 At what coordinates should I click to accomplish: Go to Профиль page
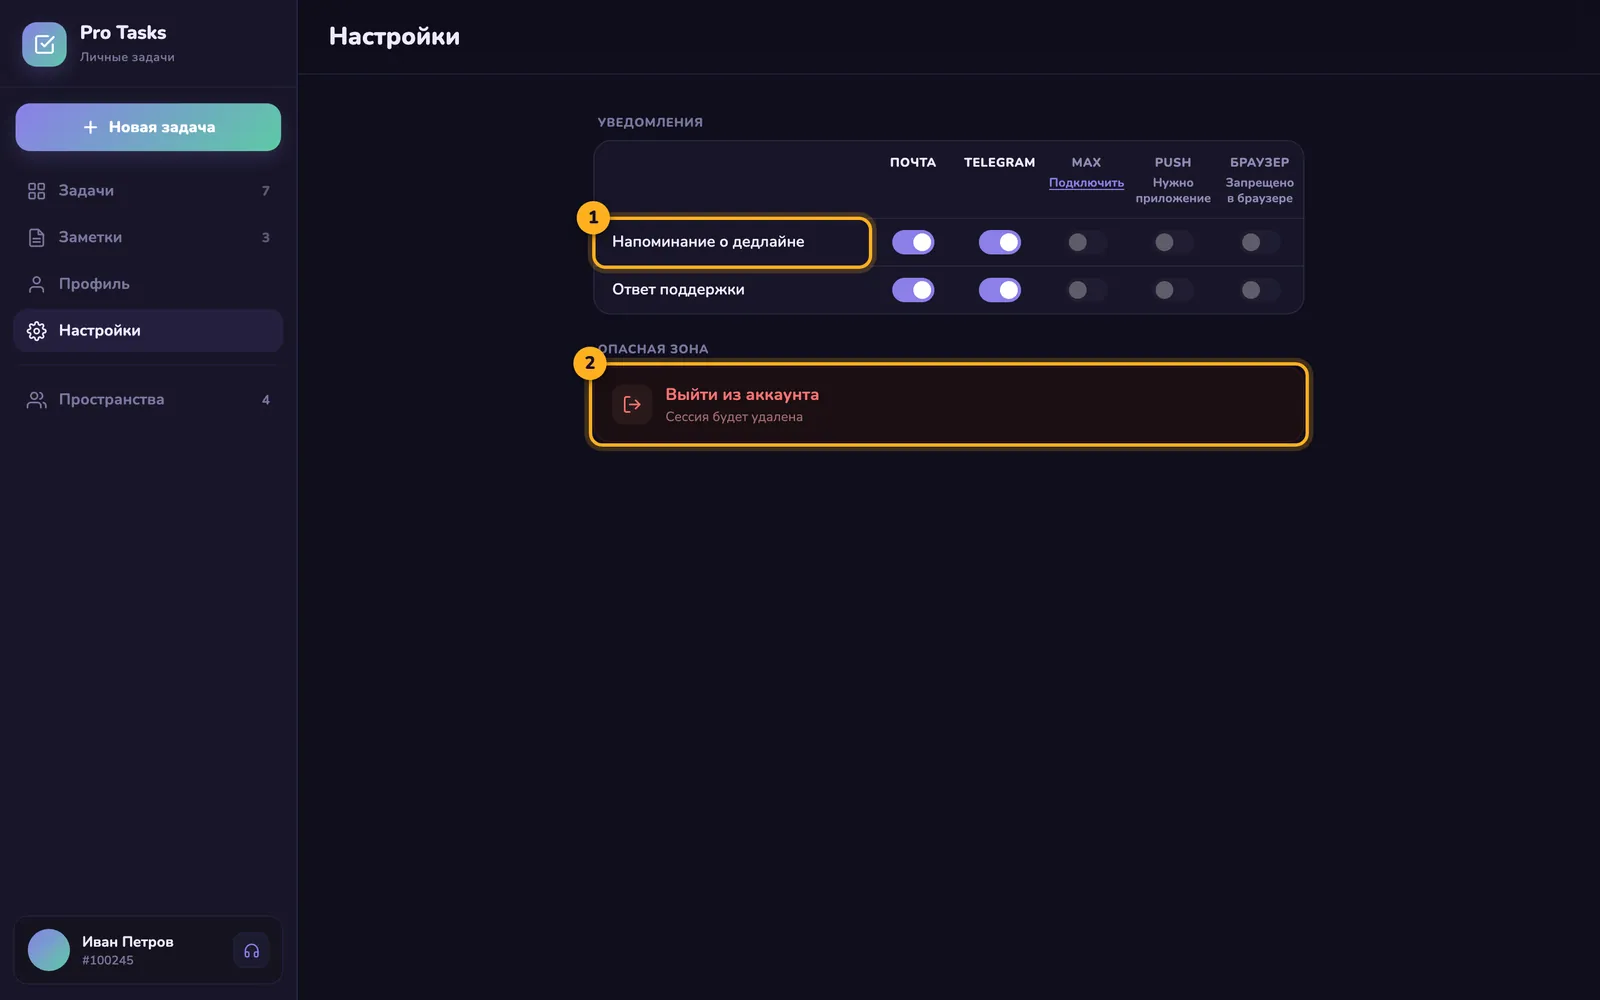[x=148, y=284]
